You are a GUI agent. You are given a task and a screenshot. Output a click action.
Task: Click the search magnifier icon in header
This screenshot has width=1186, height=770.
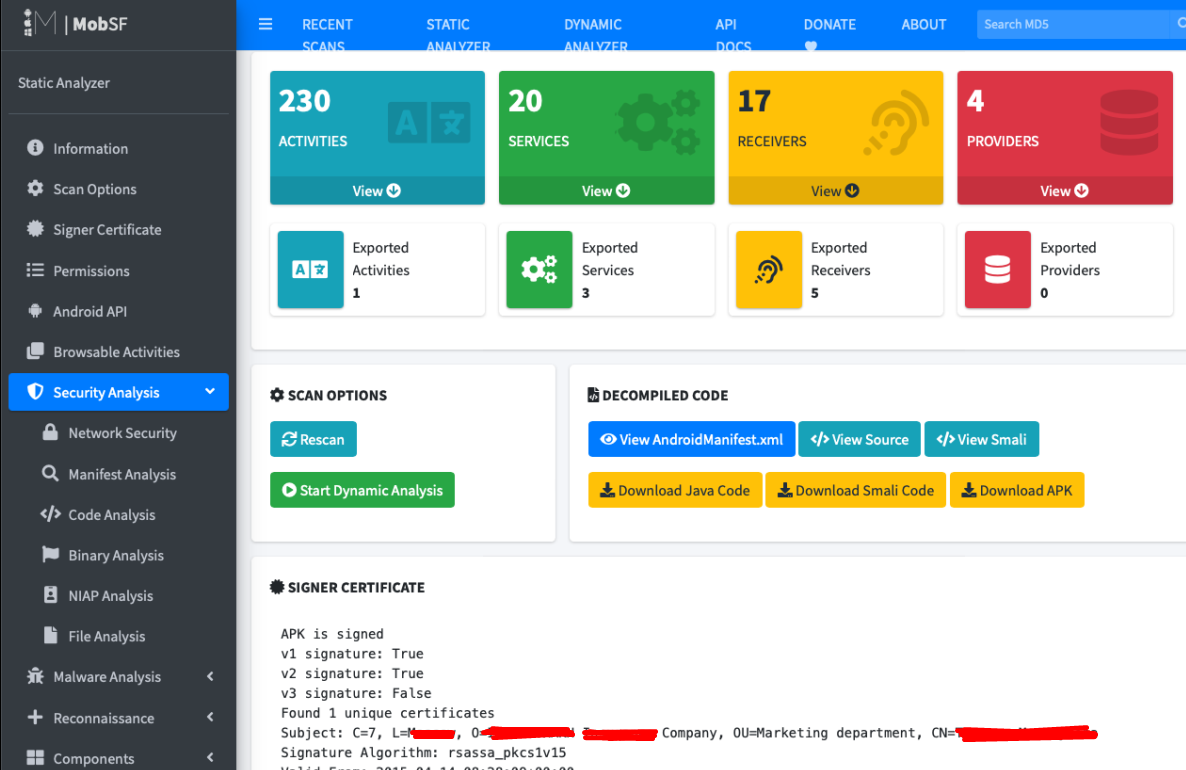click(1181, 24)
